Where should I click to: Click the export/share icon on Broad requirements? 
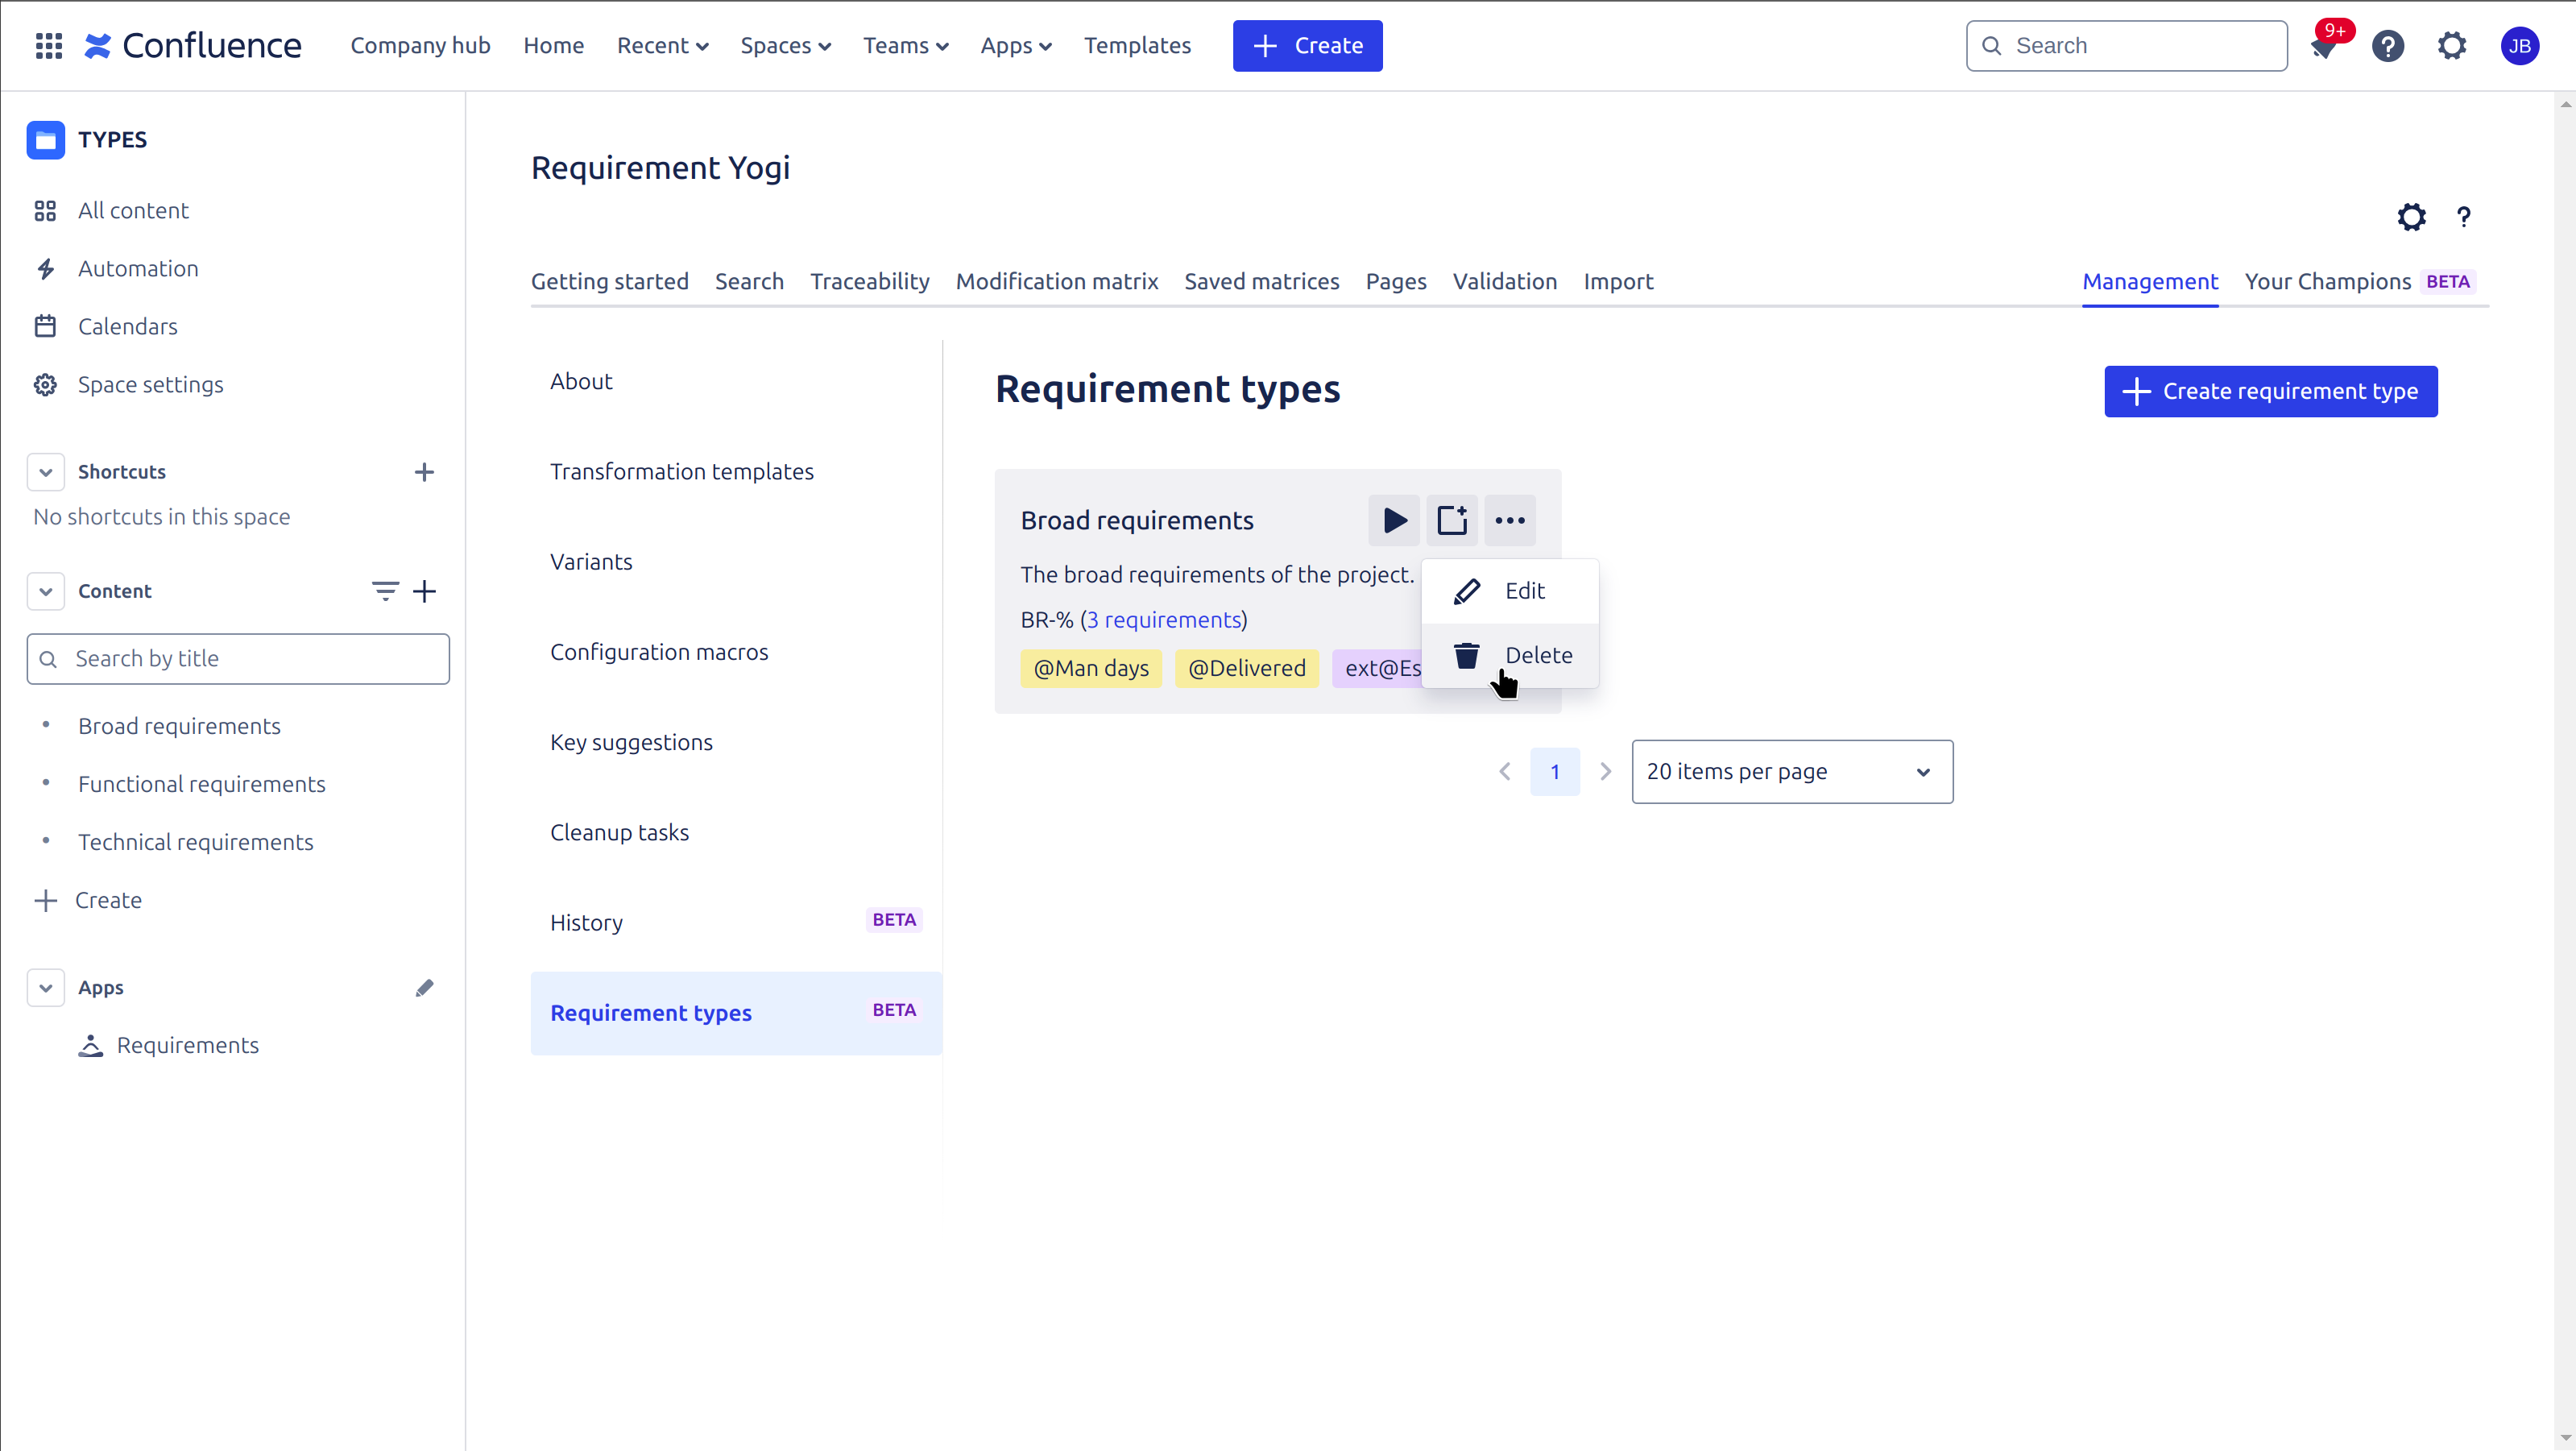(x=1452, y=519)
